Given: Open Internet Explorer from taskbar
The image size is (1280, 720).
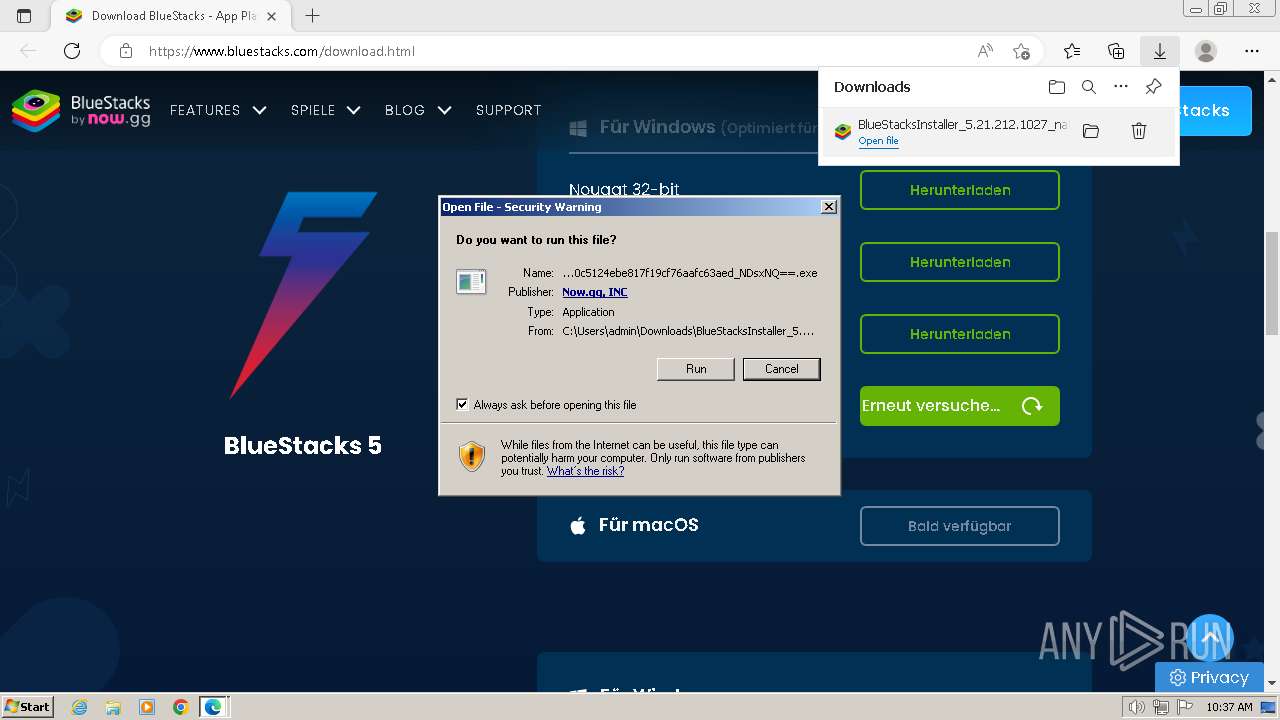Looking at the screenshot, I should [x=79, y=707].
